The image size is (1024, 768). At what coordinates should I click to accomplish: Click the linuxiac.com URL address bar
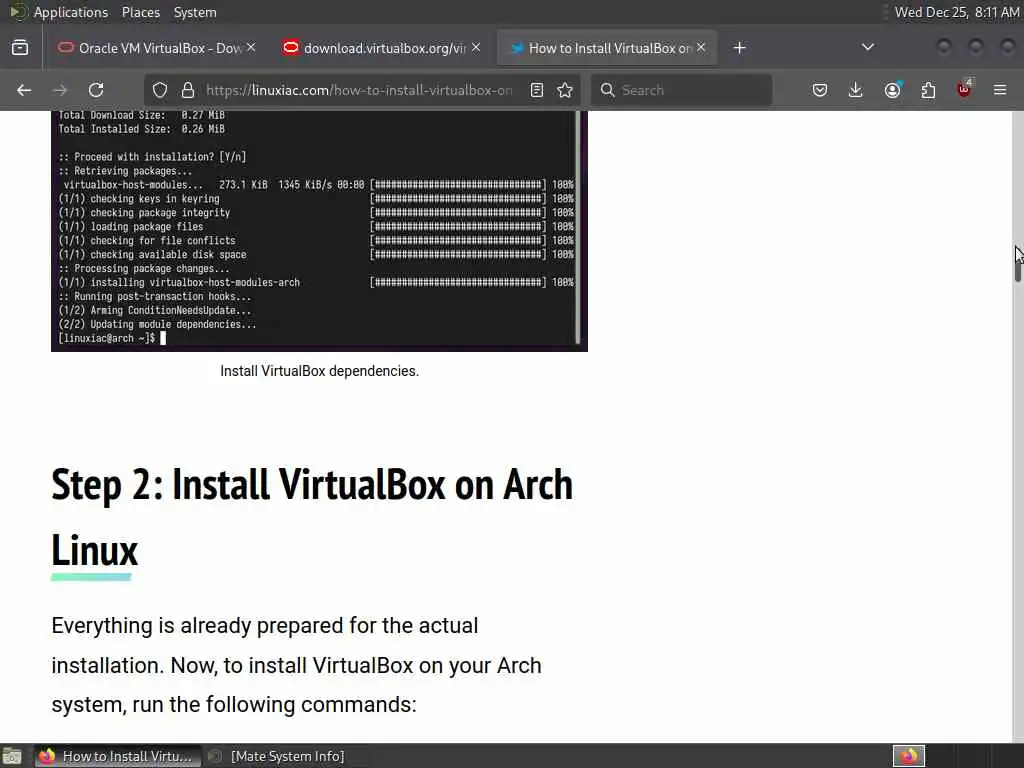359,90
